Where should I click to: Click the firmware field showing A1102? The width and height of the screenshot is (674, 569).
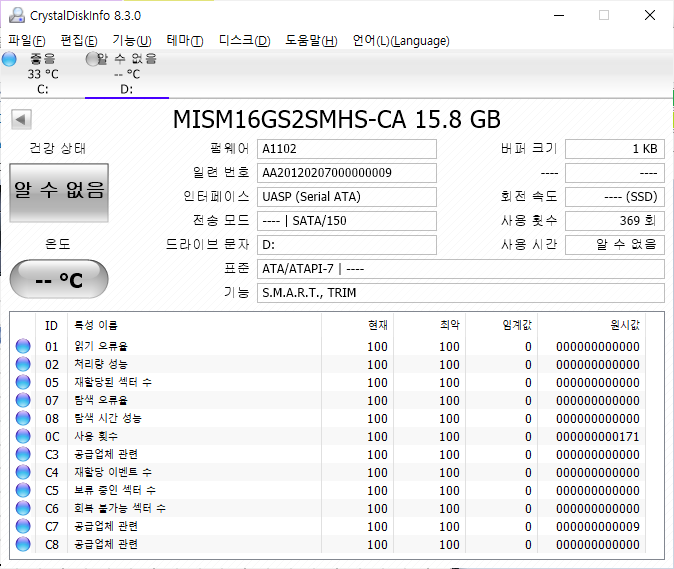[346, 149]
